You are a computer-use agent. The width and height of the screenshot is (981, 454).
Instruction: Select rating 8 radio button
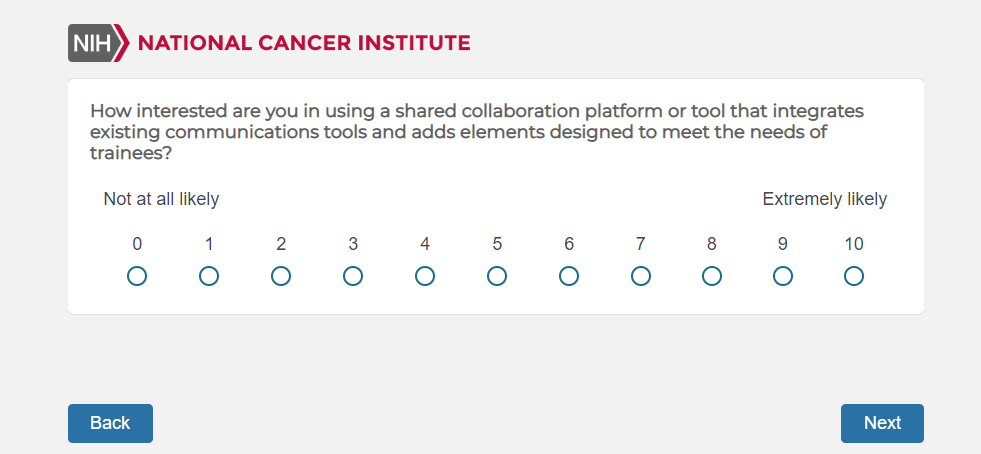712,276
